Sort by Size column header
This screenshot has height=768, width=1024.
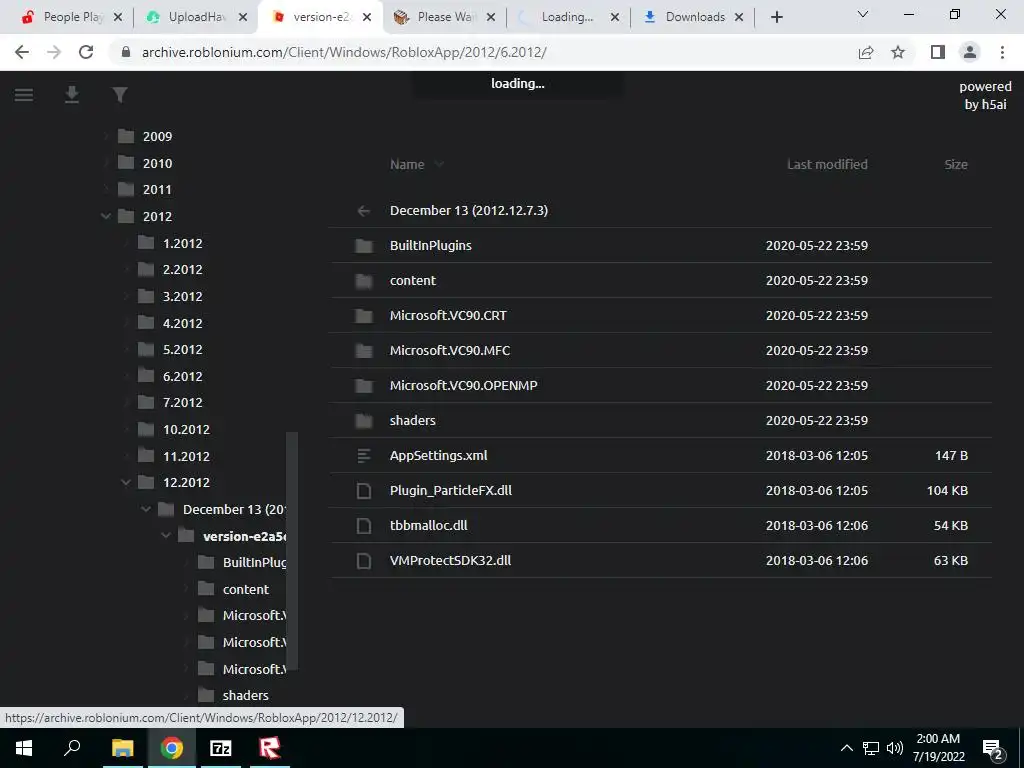pyautogui.click(x=955, y=165)
